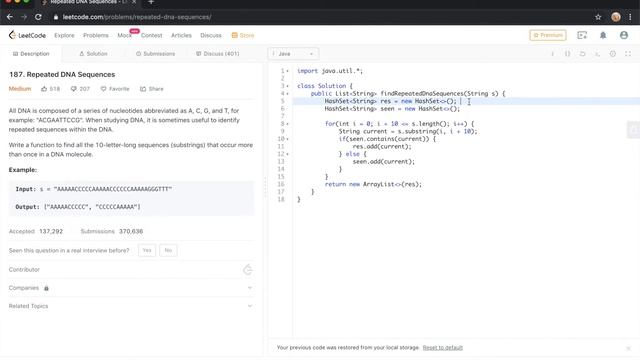The image size is (640, 360).
Task: Open the editor settings gear icon
Action: pos(613,54)
